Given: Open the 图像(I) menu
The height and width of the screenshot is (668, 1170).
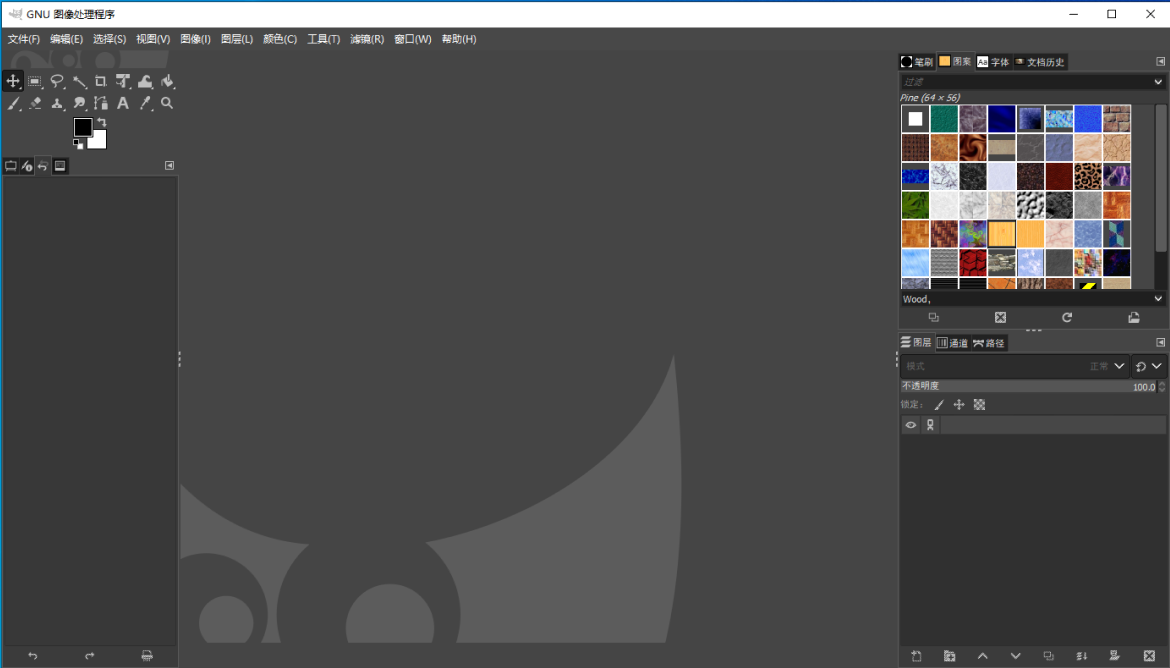Looking at the screenshot, I should pos(195,39).
